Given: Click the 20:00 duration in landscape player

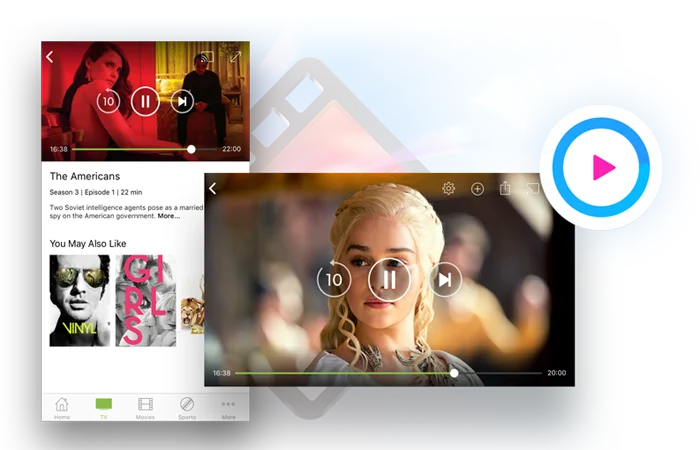Looking at the screenshot, I should 557,373.
